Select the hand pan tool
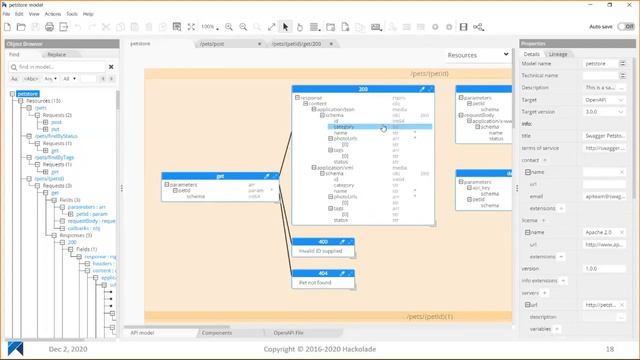Image resolution: width=640 pixels, height=360 pixels. click(300, 27)
